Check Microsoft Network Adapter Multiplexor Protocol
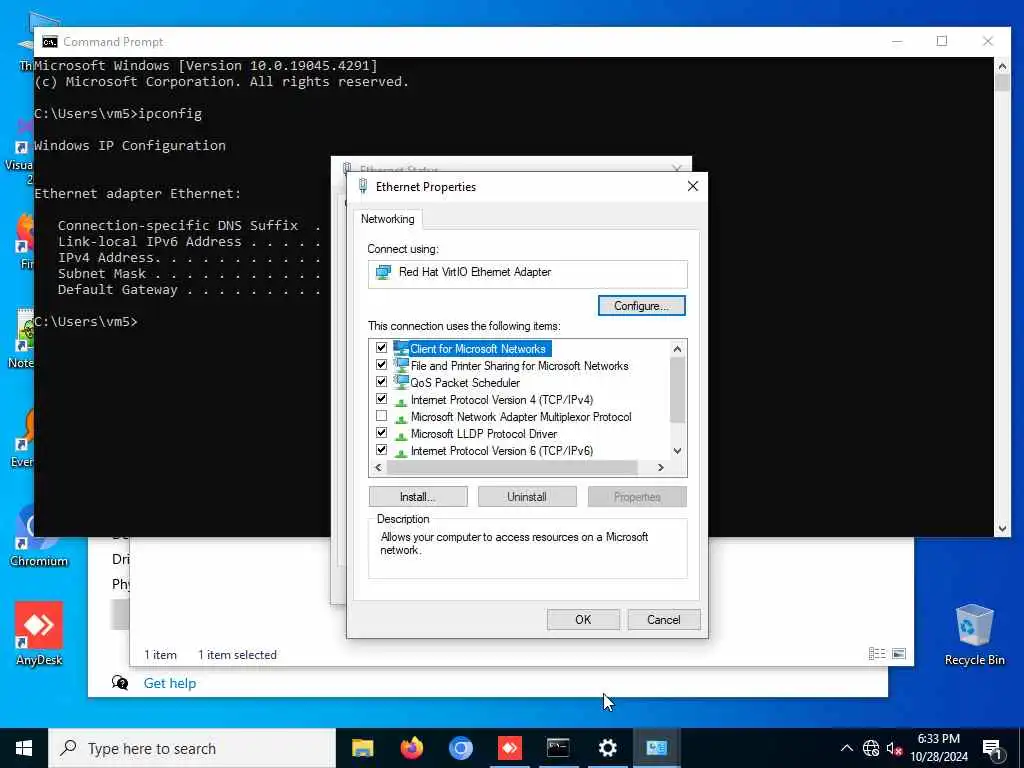The width and height of the screenshot is (1024, 768). point(381,416)
